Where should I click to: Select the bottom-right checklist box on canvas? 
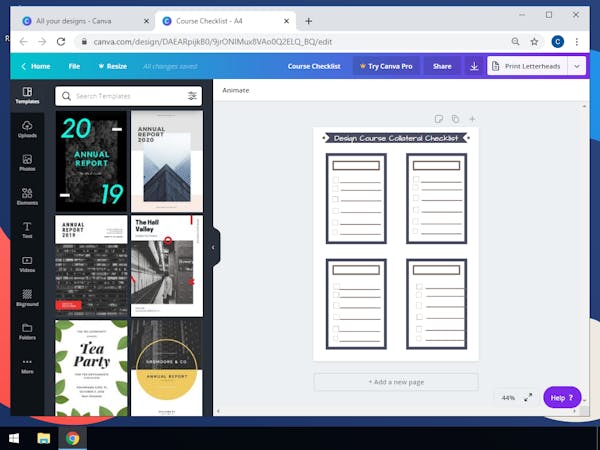click(437, 304)
